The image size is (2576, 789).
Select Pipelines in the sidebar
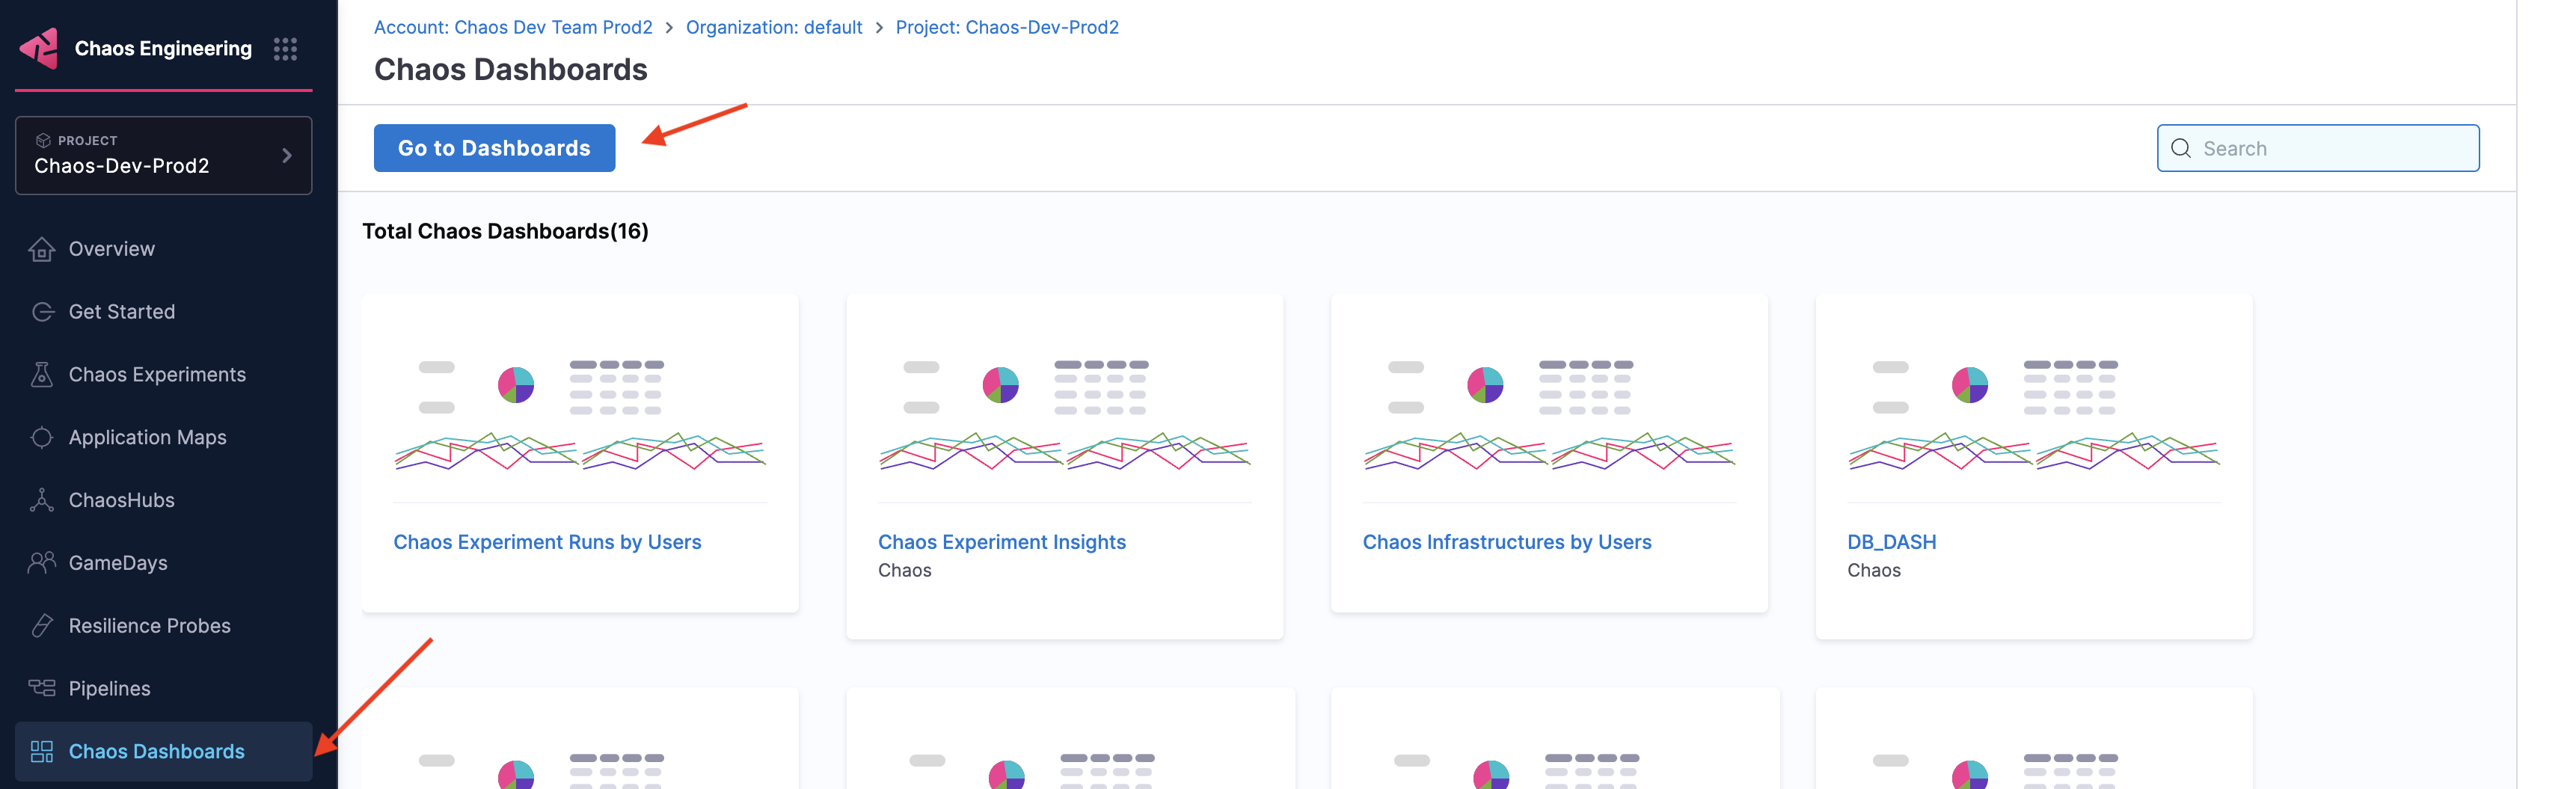[x=109, y=688]
